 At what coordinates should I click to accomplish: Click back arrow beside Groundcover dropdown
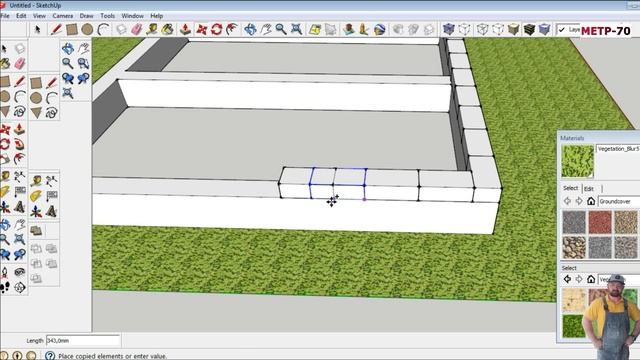pos(567,201)
